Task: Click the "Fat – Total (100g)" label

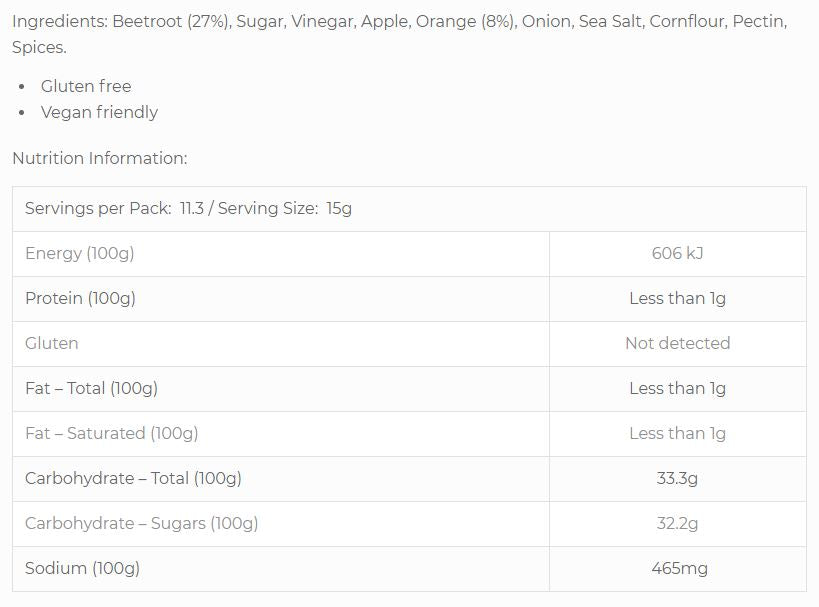Action: pyautogui.click(x=92, y=388)
